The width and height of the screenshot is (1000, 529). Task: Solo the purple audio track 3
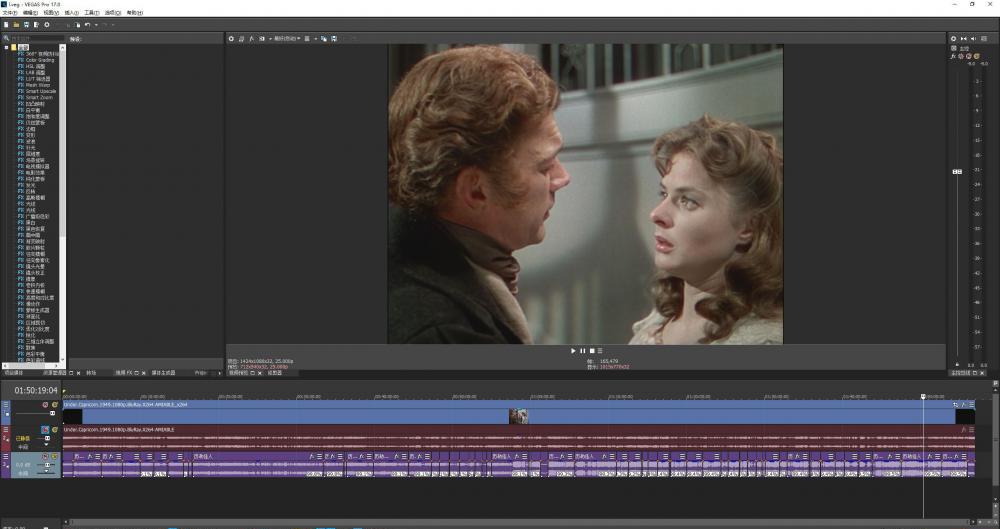click(x=55, y=457)
